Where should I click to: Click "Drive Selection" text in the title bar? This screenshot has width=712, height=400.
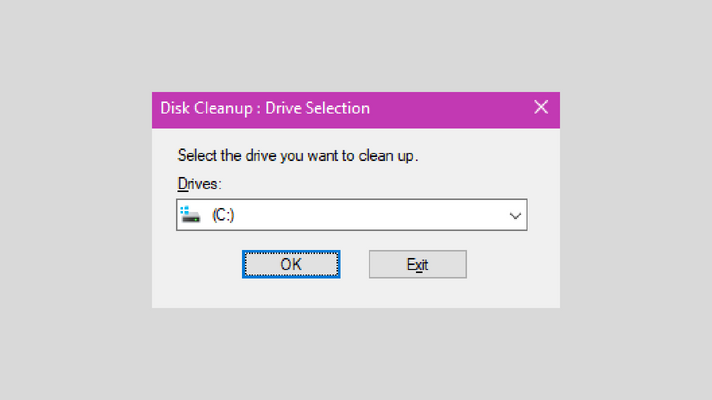click(317, 109)
